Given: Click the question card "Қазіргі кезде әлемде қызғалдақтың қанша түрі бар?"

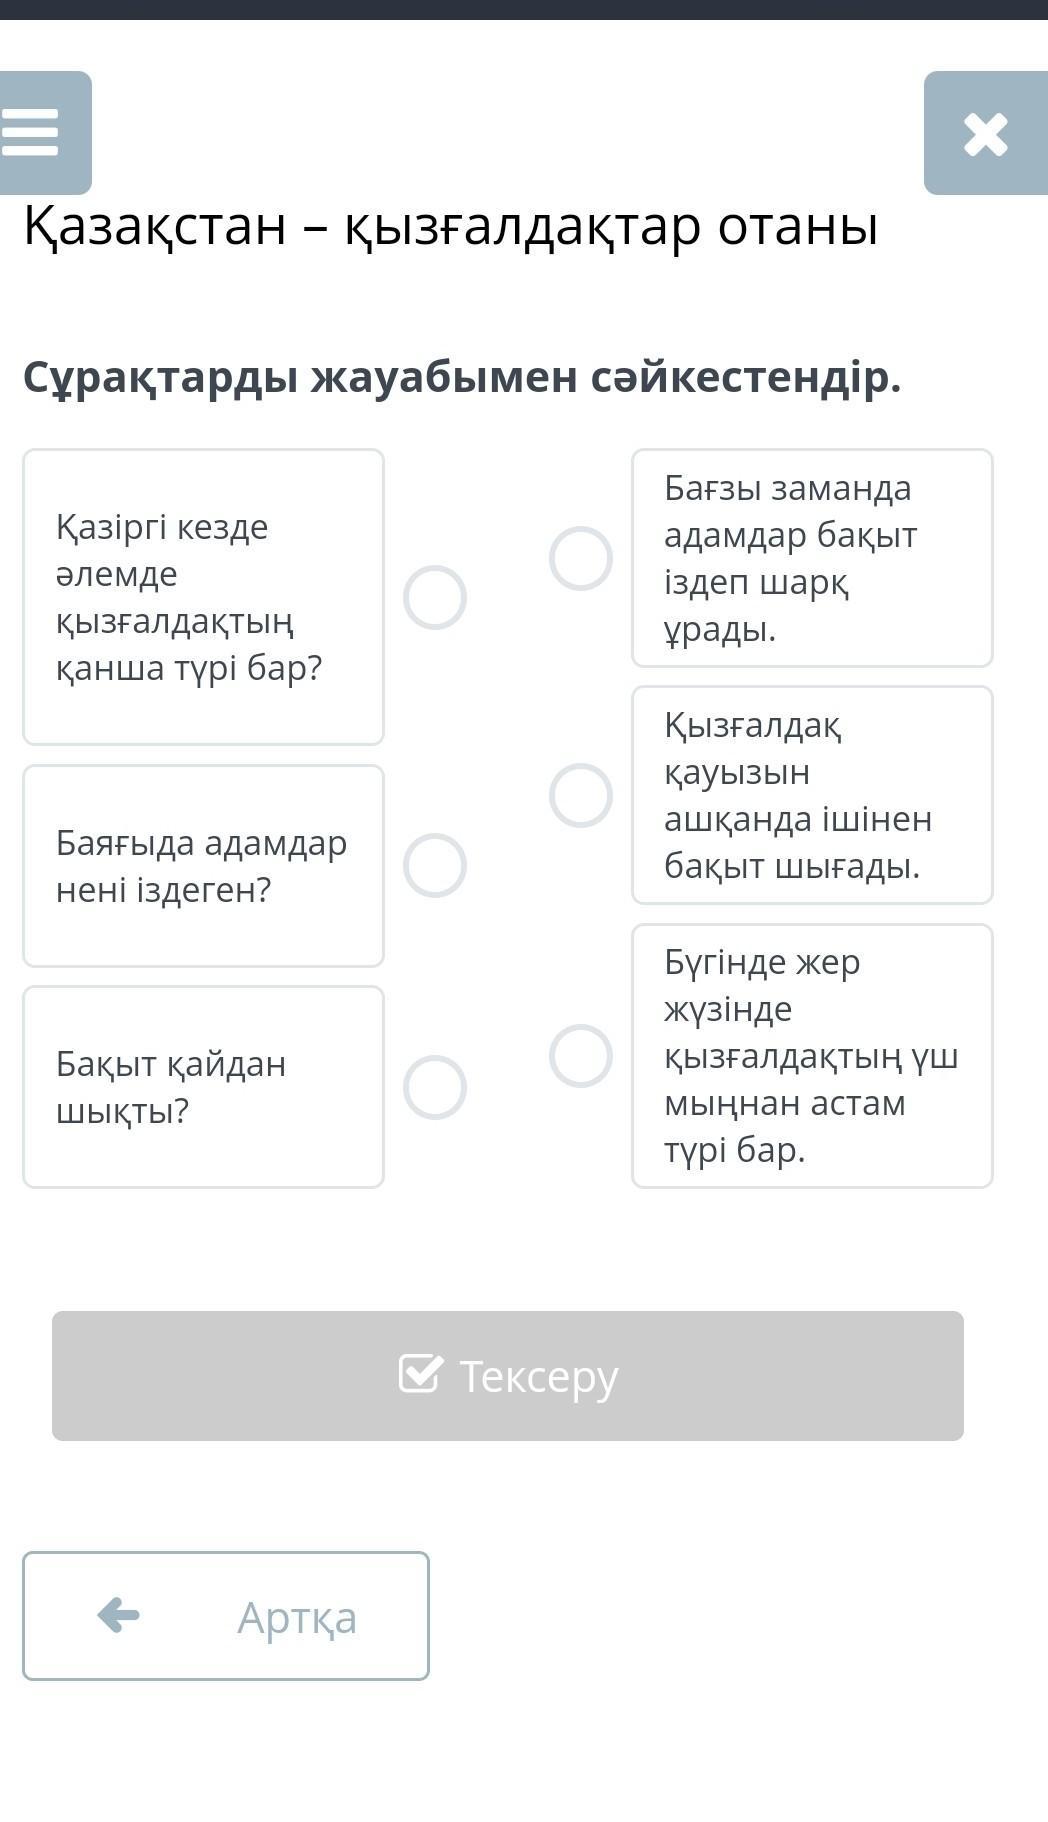Looking at the screenshot, I should 203,597.
